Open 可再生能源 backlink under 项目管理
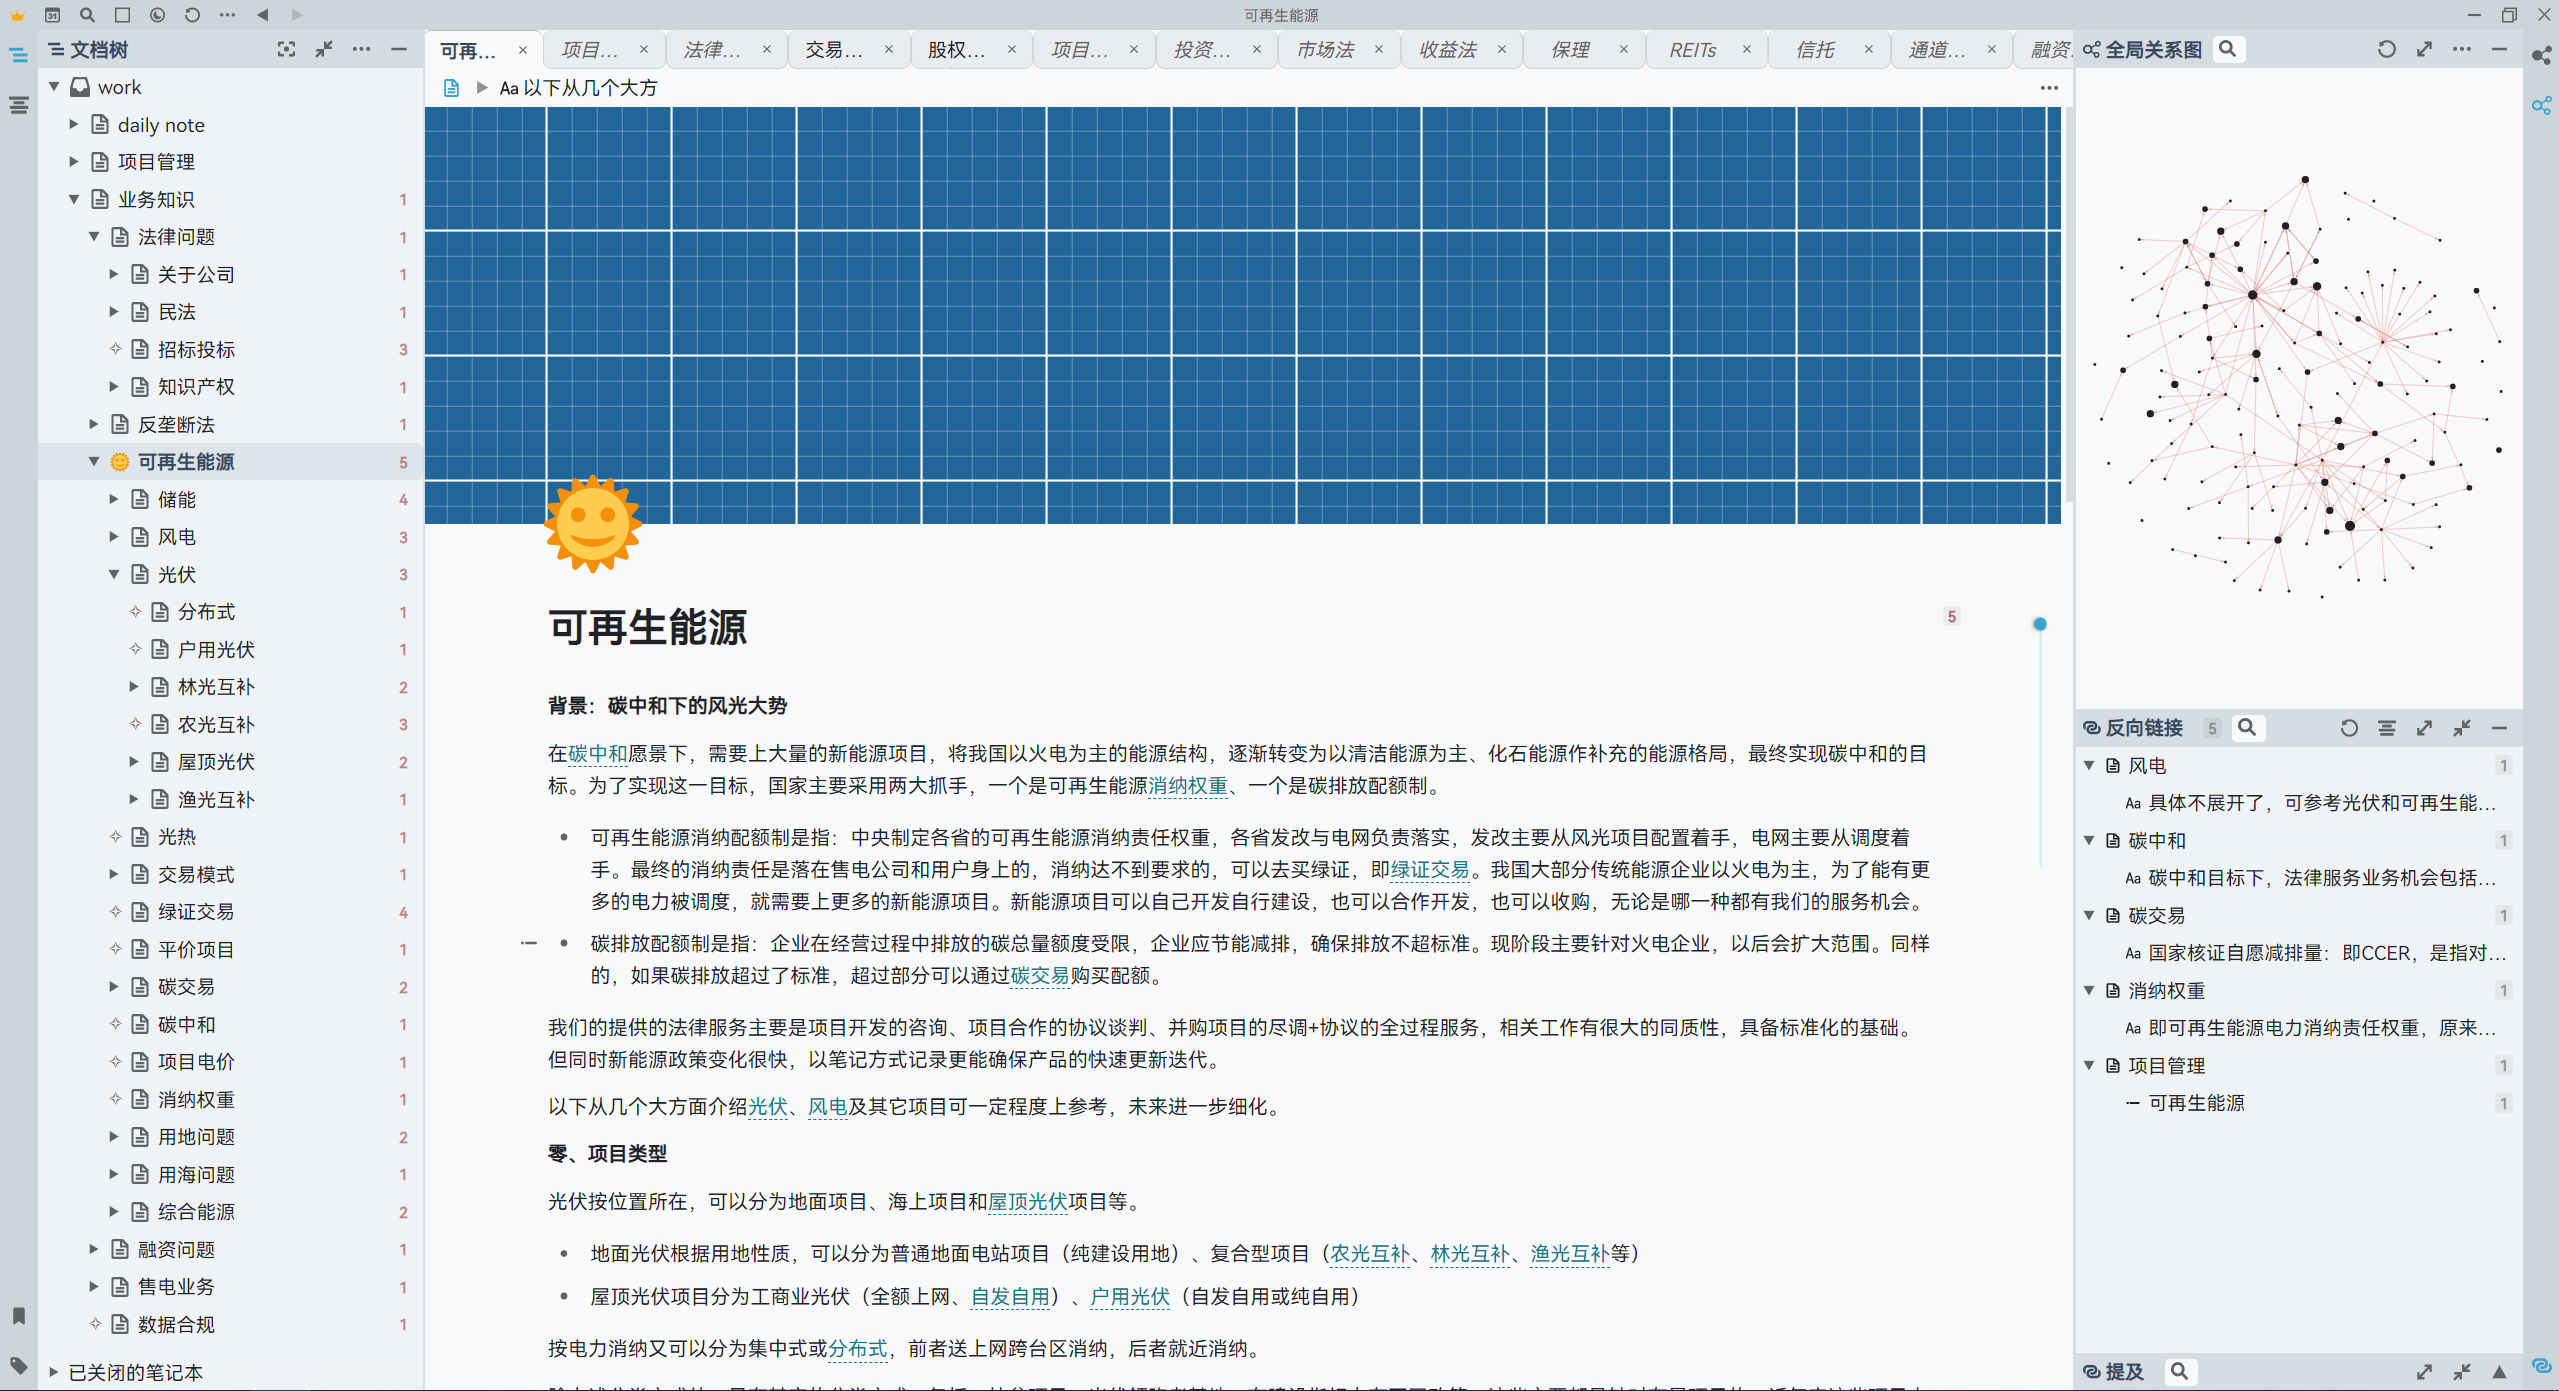 [2196, 1103]
